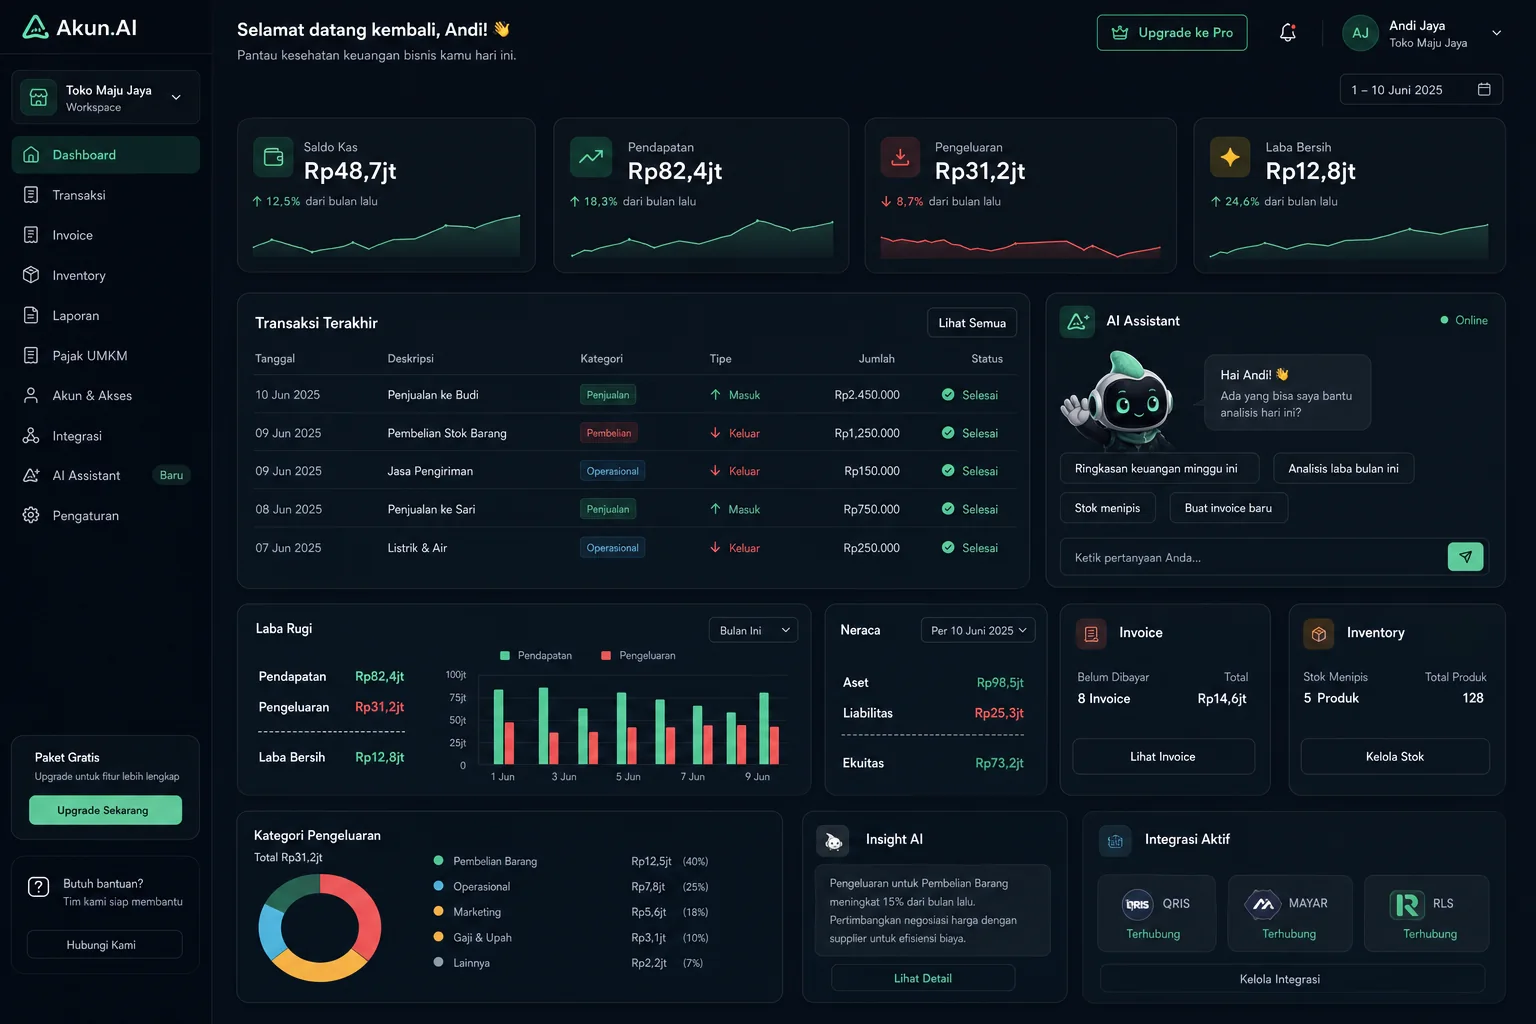
Task: Click the expense category donut chart
Action: pyautogui.click(x=320, y=928)
